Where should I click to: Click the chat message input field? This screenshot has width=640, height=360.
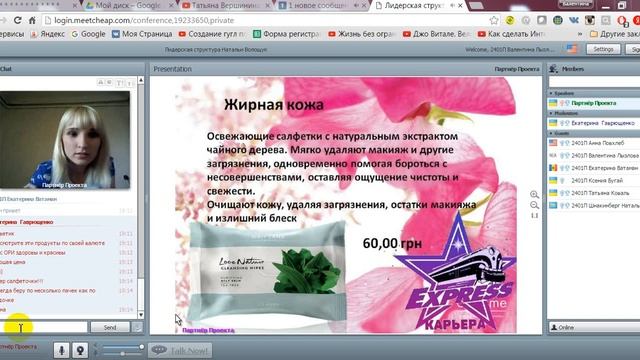43,327
